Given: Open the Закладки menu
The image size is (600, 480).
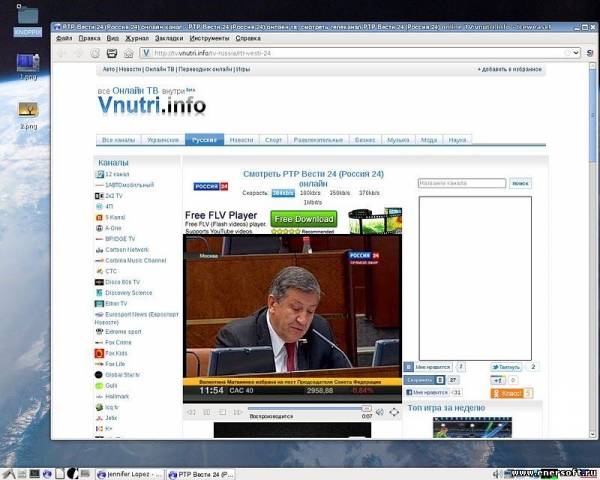Looking at the screenshot, I should tap(169, 38).
